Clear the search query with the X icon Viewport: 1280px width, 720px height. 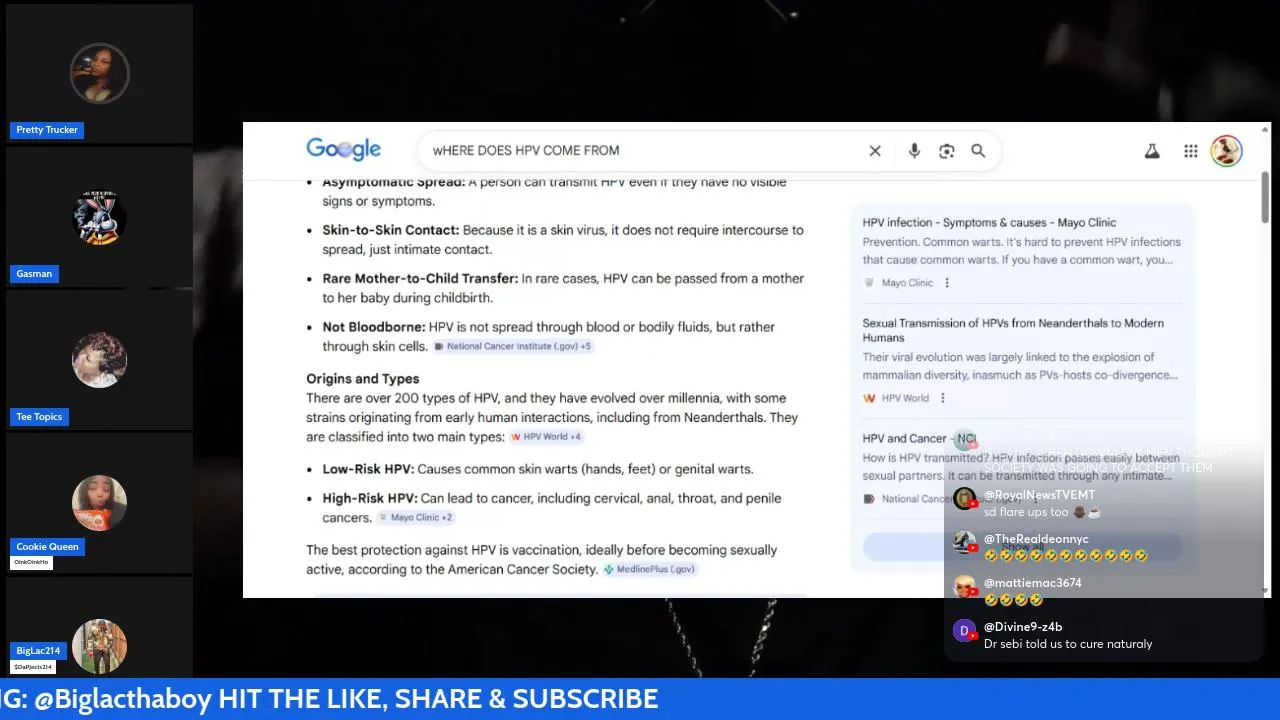[x=875, y=151]
